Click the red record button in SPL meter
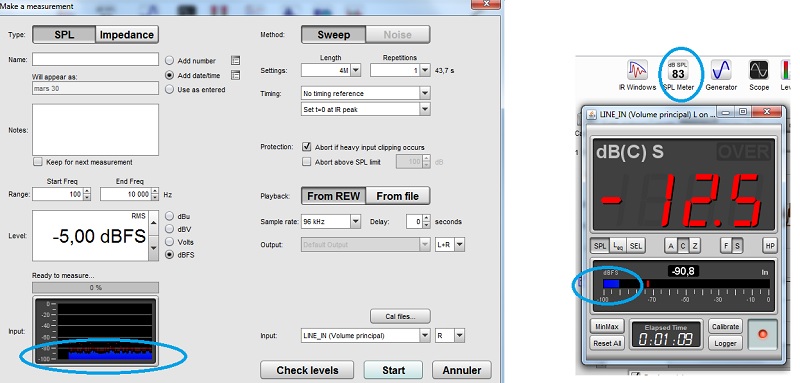Viewport: 800px width, 383px height. (x=763, y=334)
